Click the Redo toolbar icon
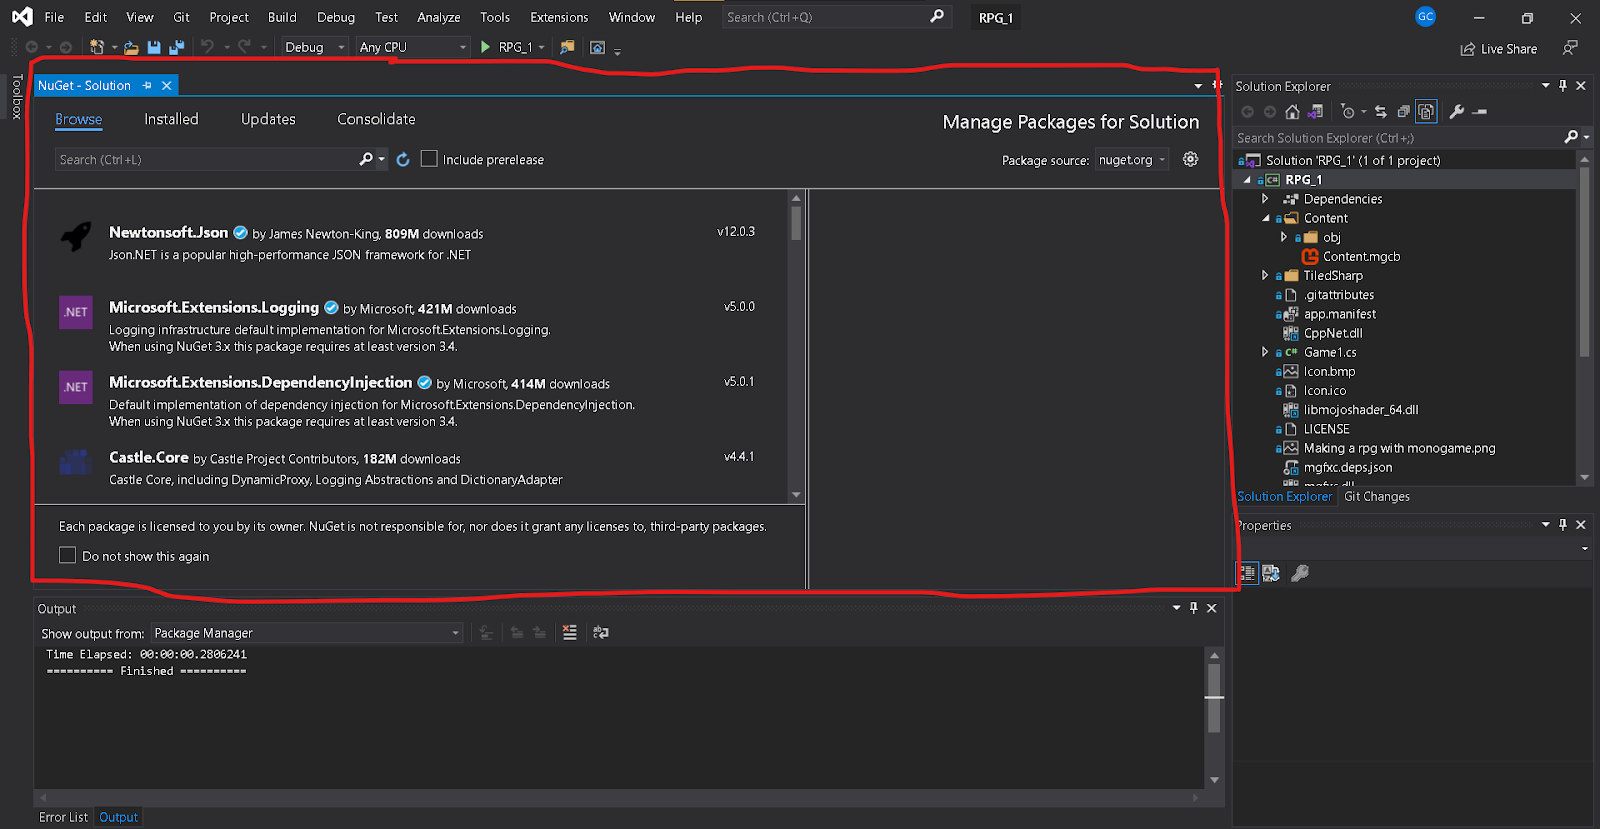The image size is (1600, 829). [244, 47]
